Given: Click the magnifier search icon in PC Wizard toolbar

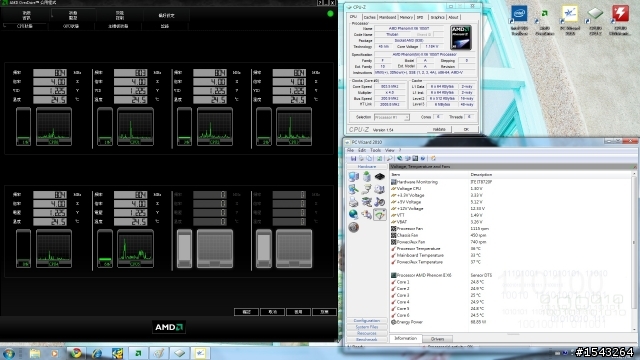Looking at the screenshot, I should 389,158.
